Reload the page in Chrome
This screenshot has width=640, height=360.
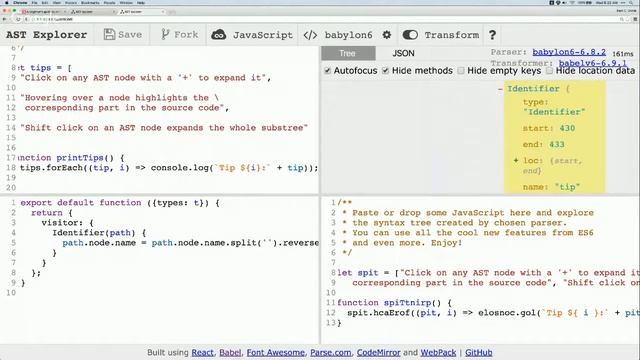pyautogui.click(x=18, y=19)
